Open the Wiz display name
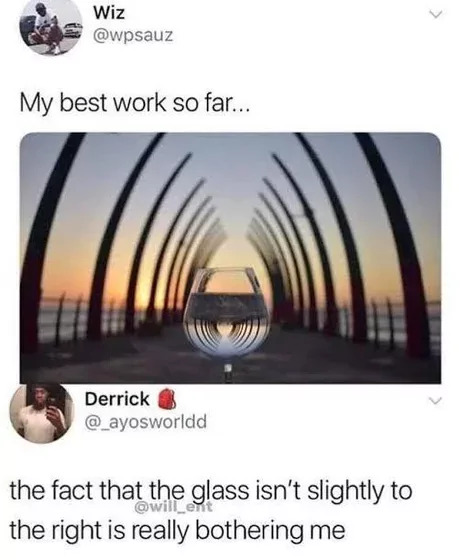 pyautogui.click(x=109, y=13)
